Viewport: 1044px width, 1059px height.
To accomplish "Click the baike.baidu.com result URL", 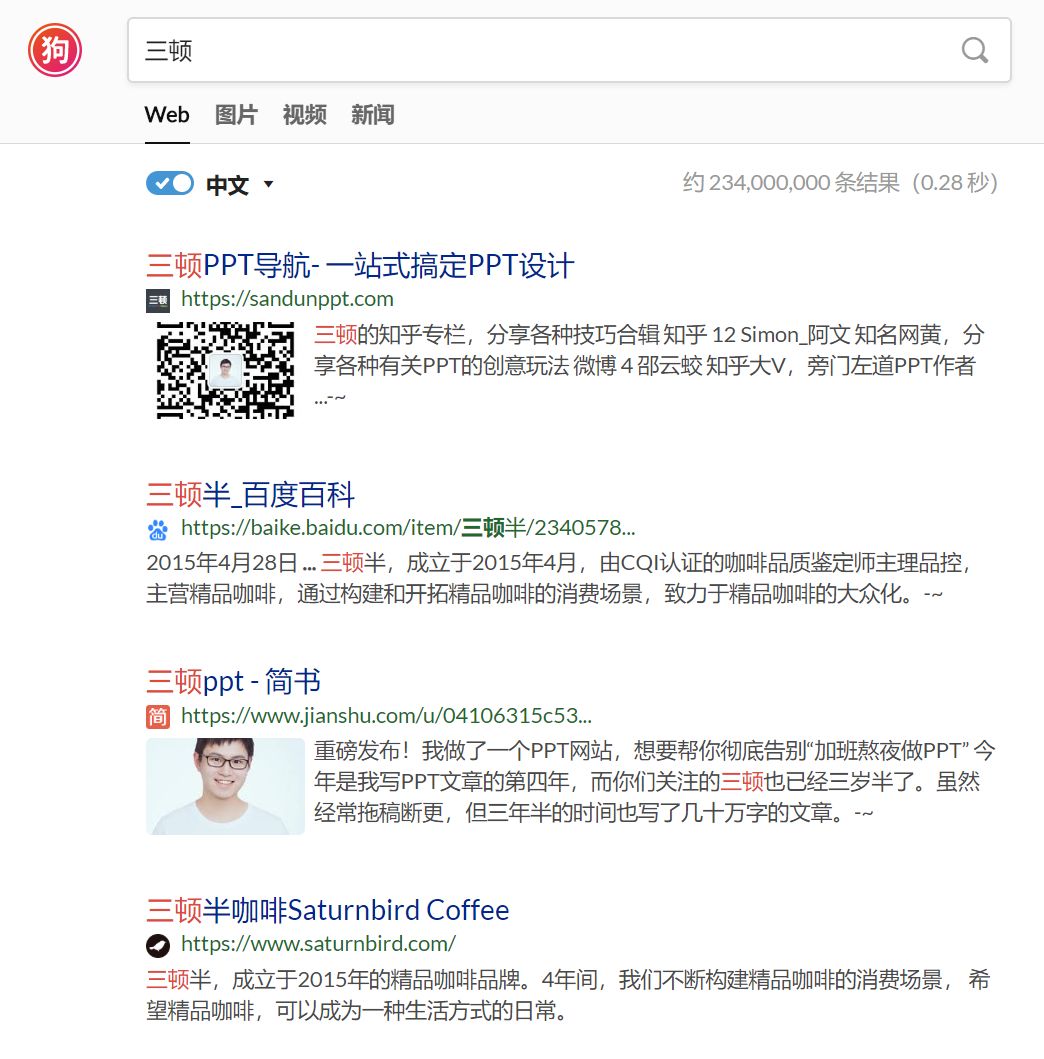I will [x=408, y=527].
